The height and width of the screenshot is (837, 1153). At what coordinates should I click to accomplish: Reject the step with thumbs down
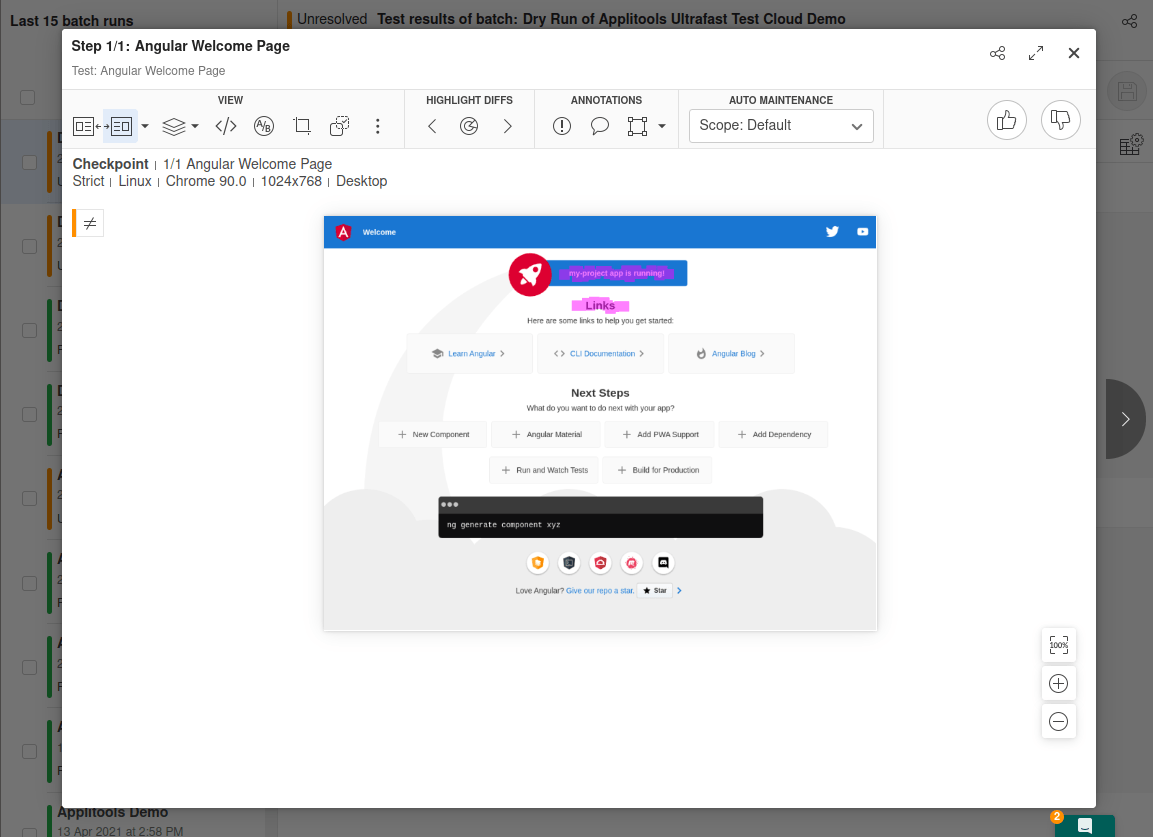tap(1061, 121)
